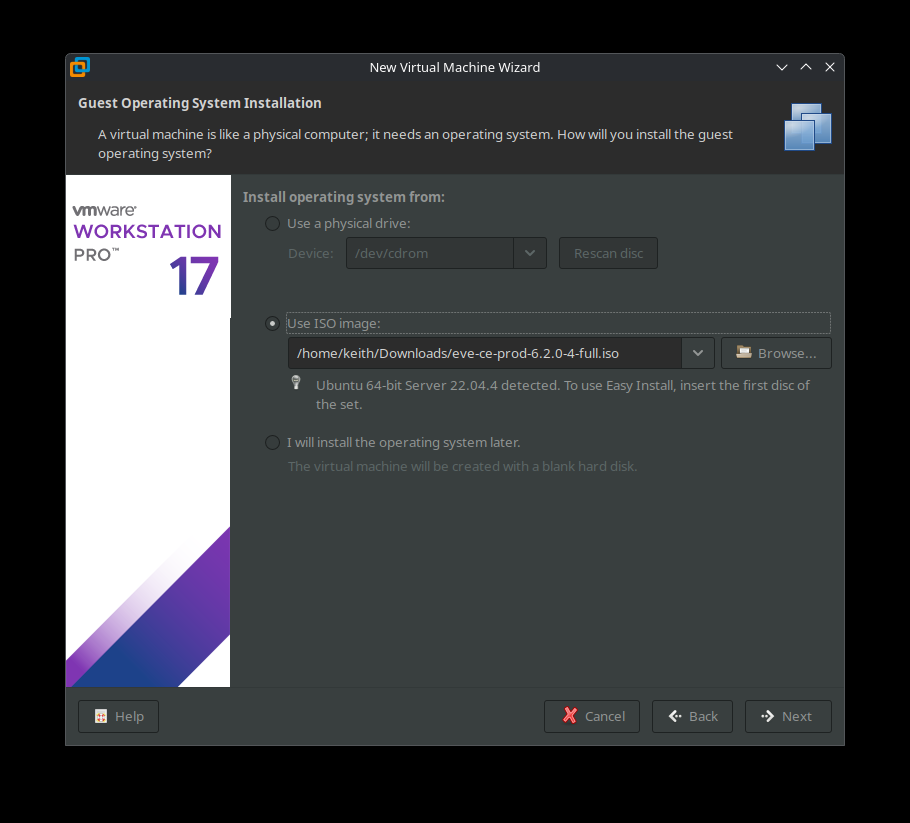Screen dimensions: 910x823
Task: Click the Guest Operating System Installation title
Action: click(200, 103)
